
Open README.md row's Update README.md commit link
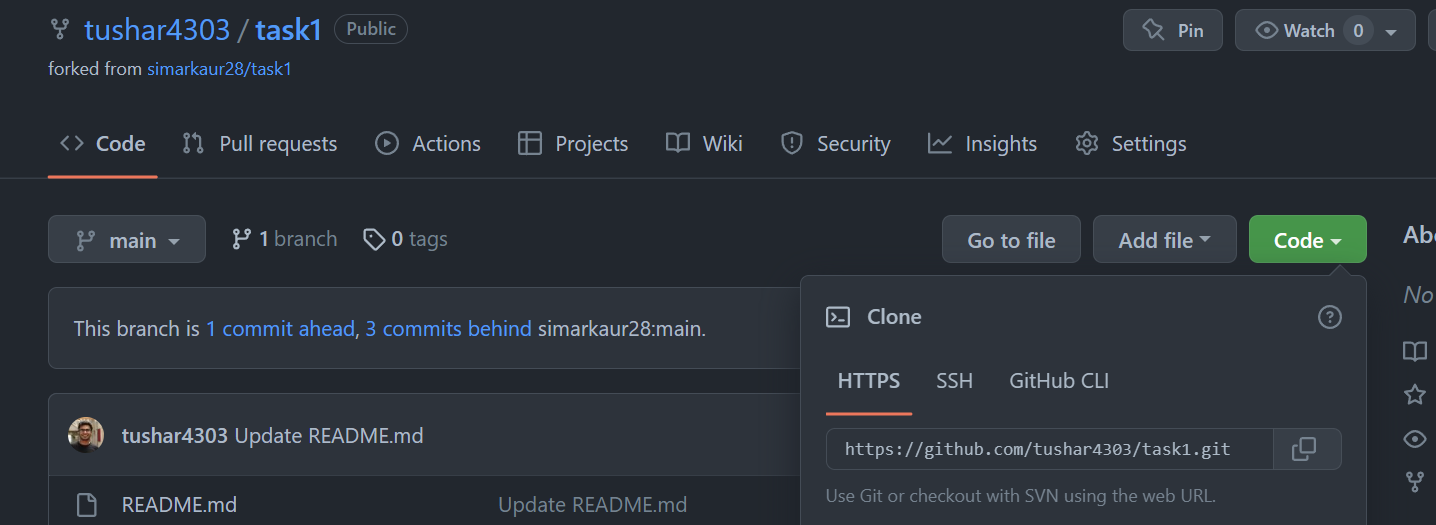593,504
